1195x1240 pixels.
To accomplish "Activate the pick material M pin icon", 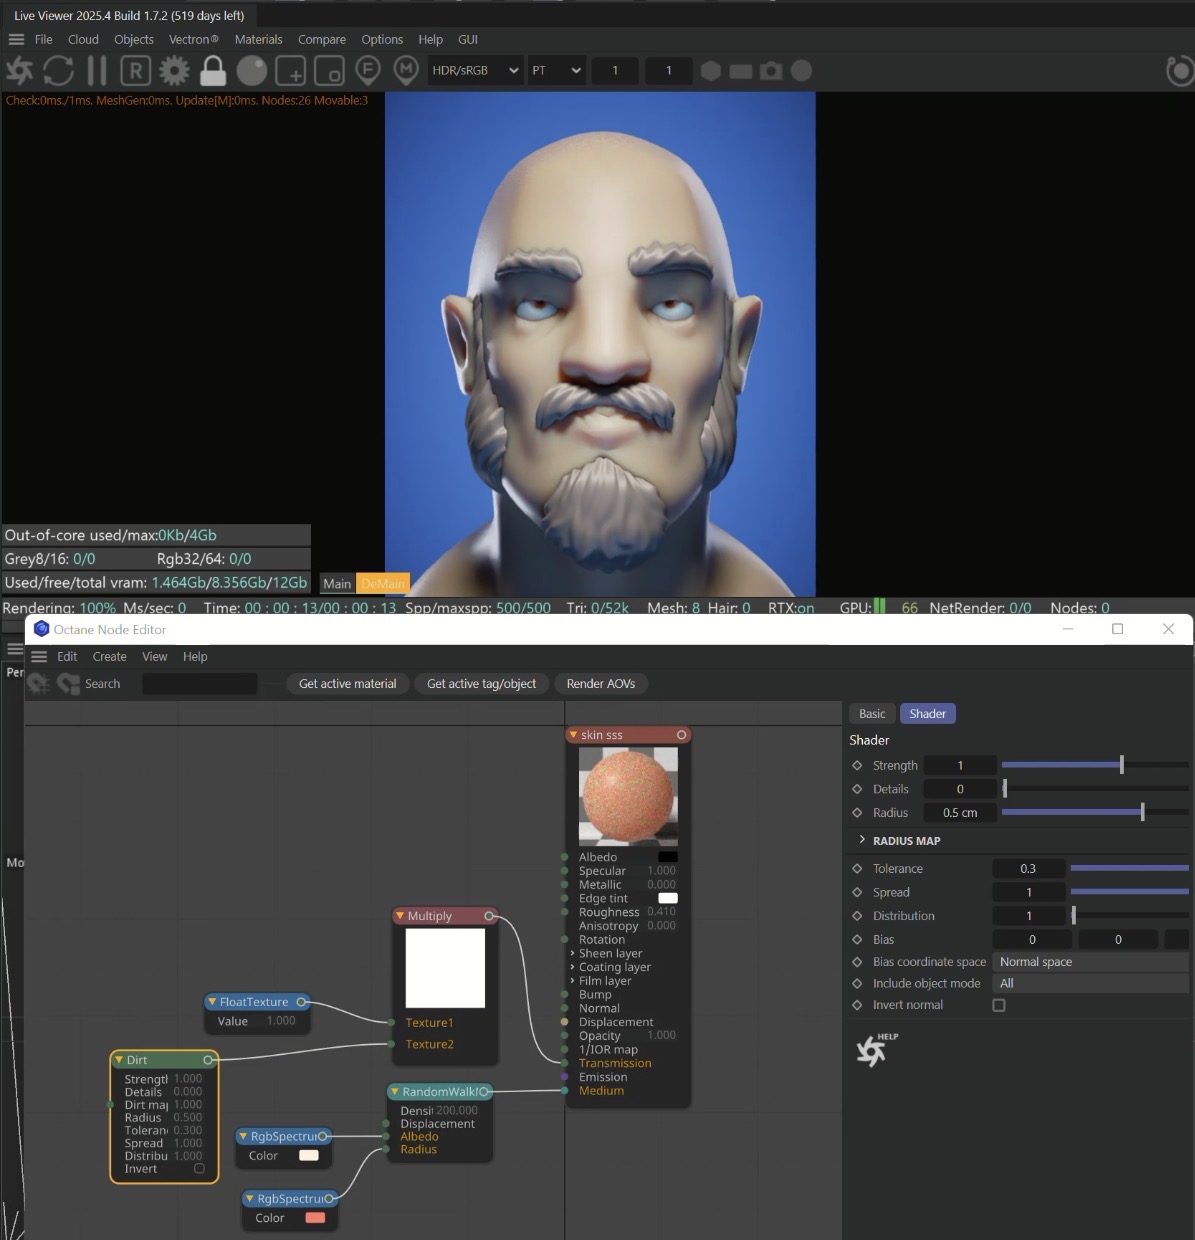I will coord(406,71).
